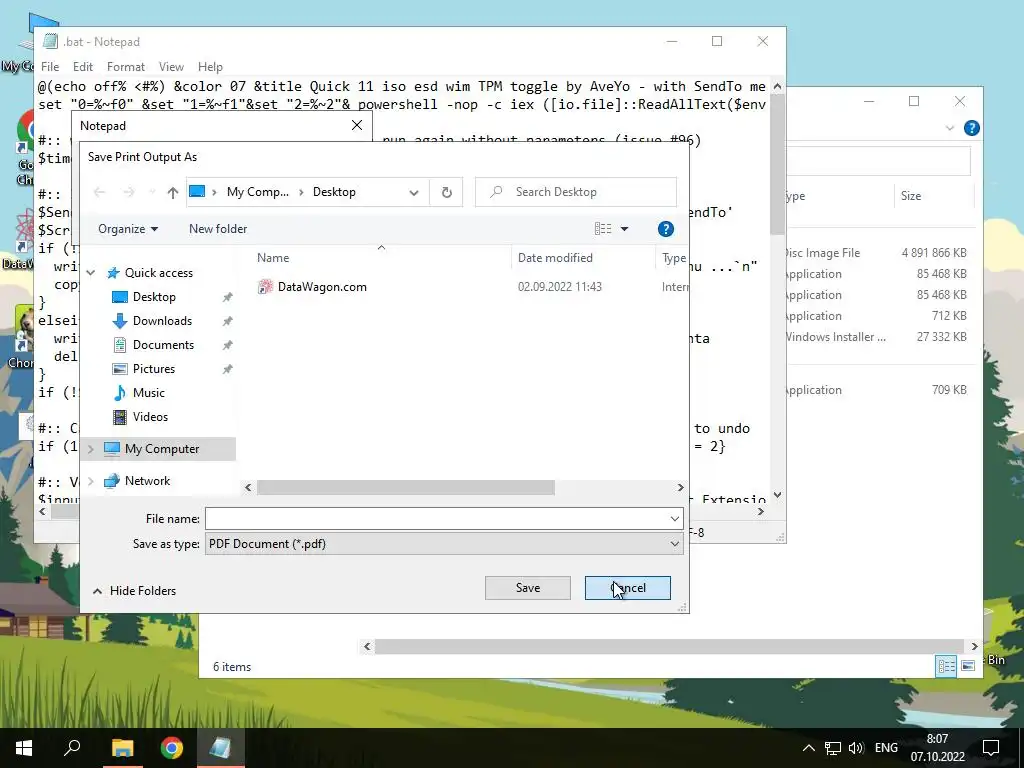This screenshot has height=768, width=1024.
Task: Click the Back arrow in the save dialog
Action: (x=99, y=192)
